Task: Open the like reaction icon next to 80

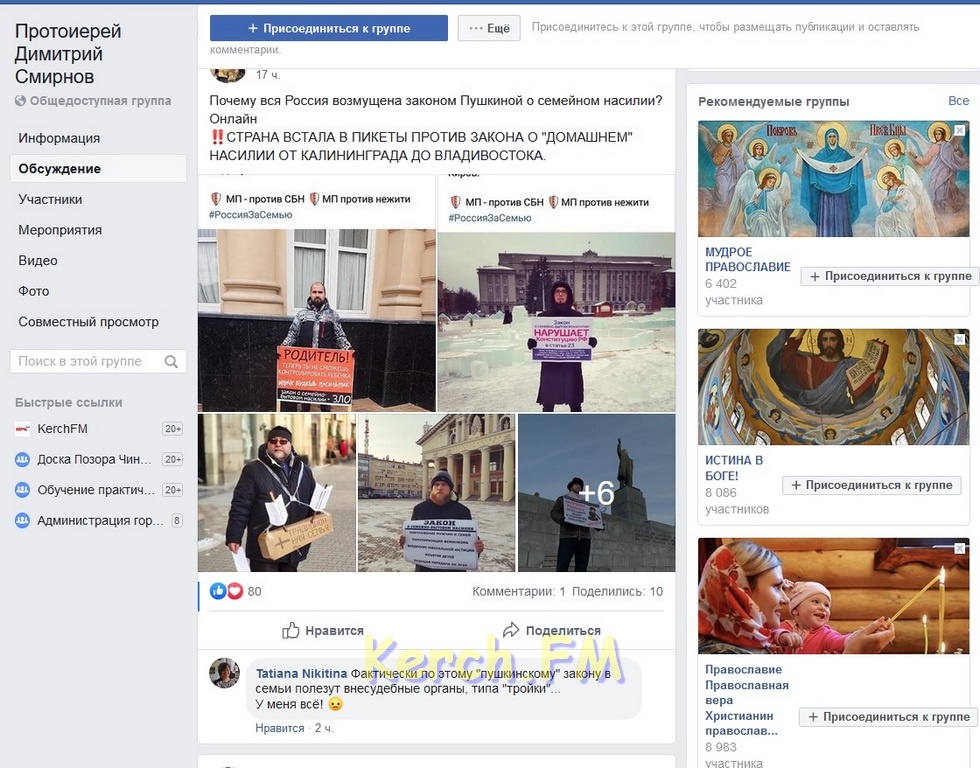Action: click(218, 591)
